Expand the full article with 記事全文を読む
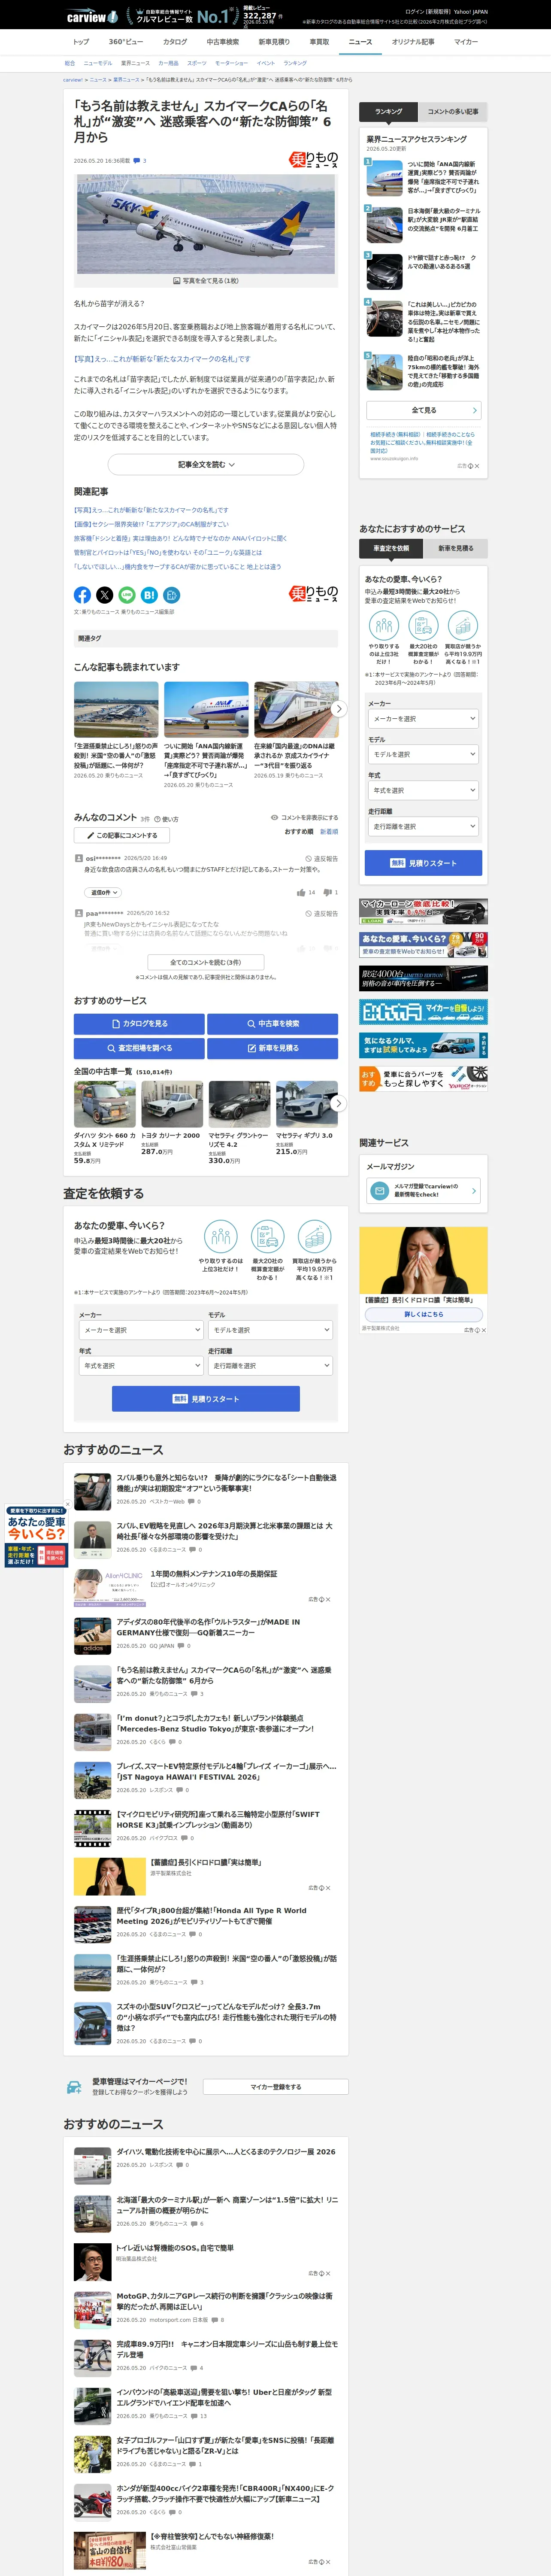Screen dimensions: 551x2576 [x=206, y=464]
